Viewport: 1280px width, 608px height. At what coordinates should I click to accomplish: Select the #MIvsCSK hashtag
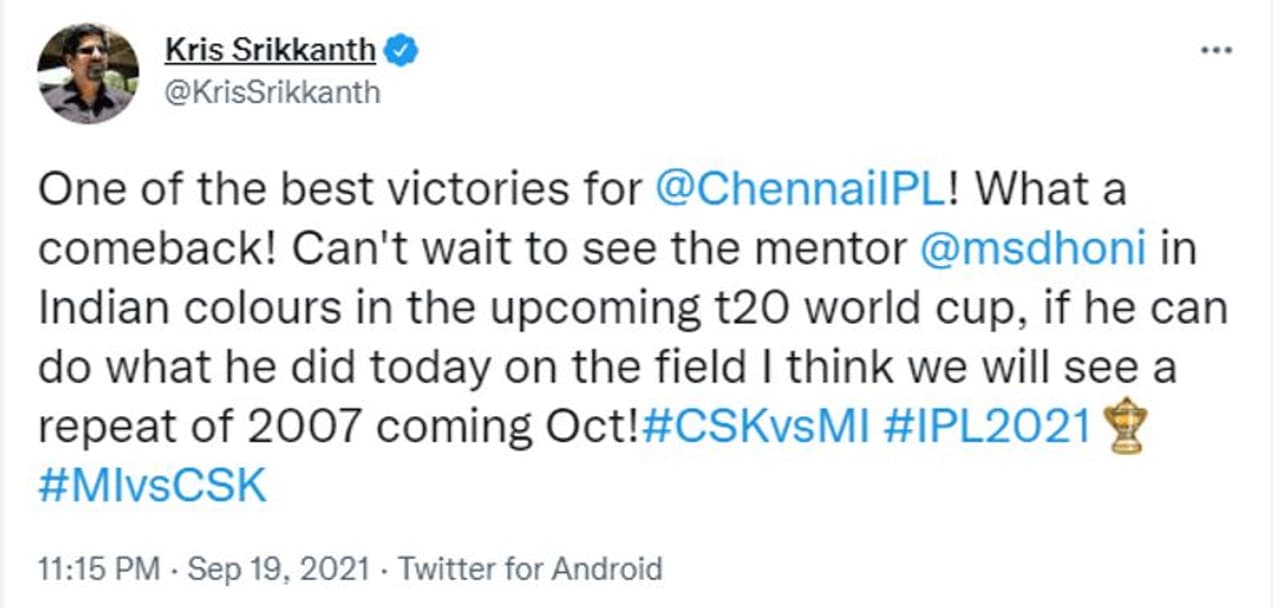[153, 487]
